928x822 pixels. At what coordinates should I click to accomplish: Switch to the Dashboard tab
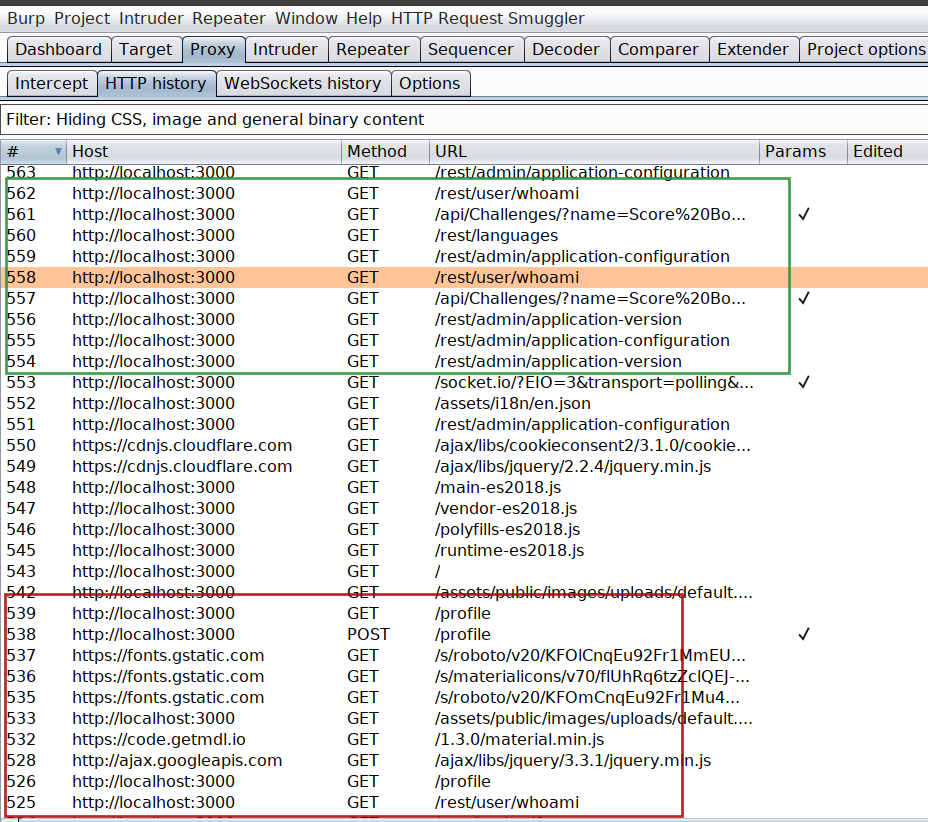pos(59,49)
